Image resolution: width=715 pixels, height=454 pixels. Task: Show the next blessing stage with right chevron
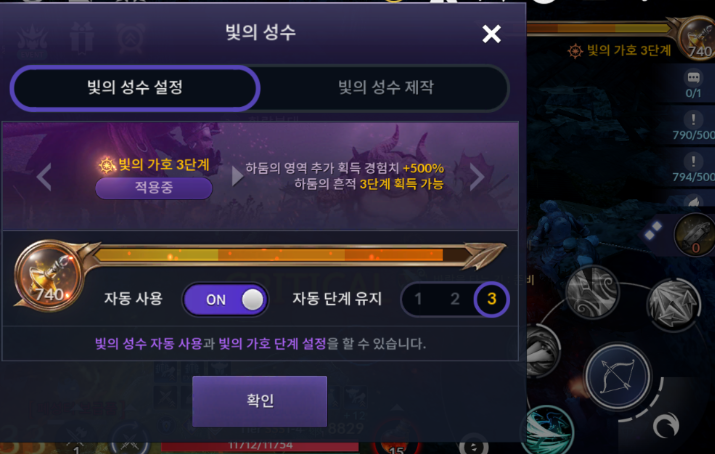click(x=477, y=176)
